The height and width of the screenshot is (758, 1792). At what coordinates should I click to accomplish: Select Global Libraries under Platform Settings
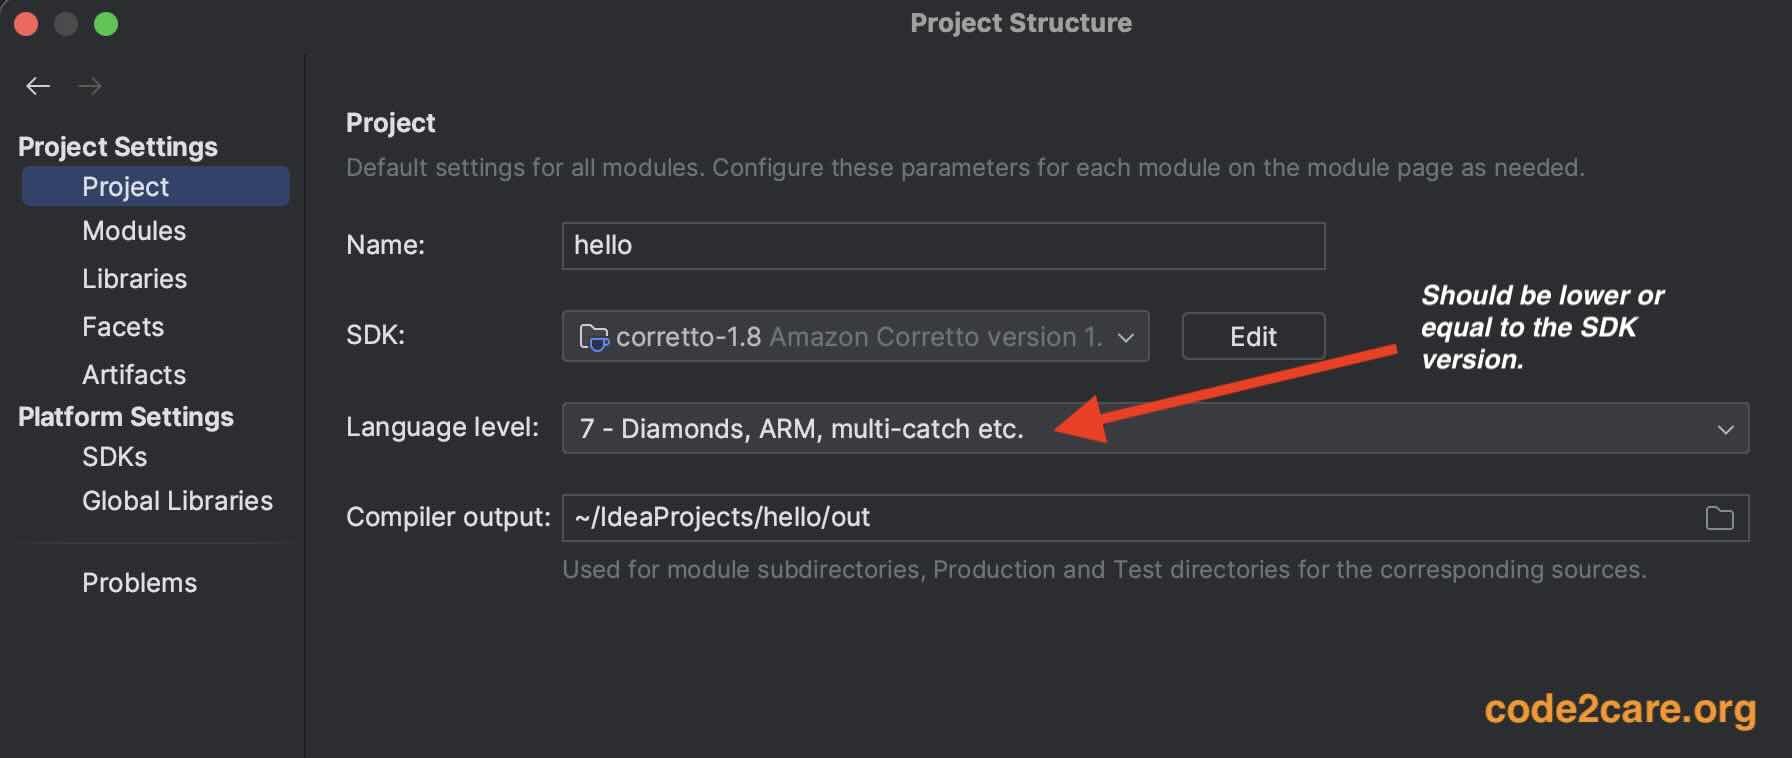(x=177, y=501)
